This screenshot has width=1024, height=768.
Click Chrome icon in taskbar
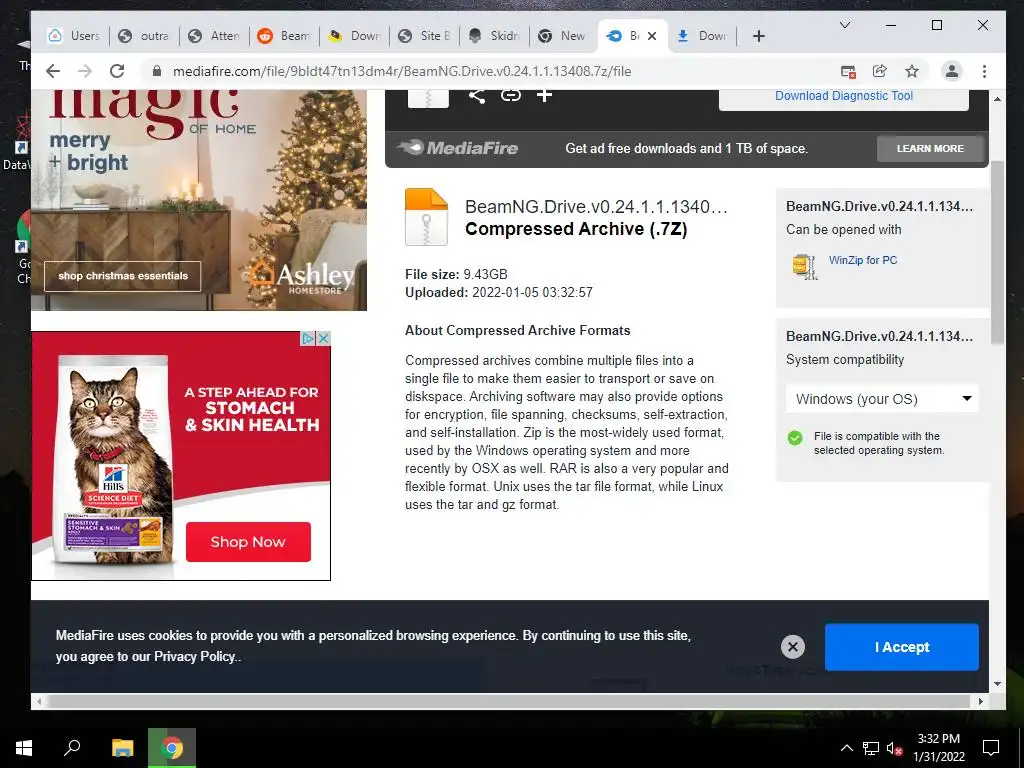[x=172, y=748]
